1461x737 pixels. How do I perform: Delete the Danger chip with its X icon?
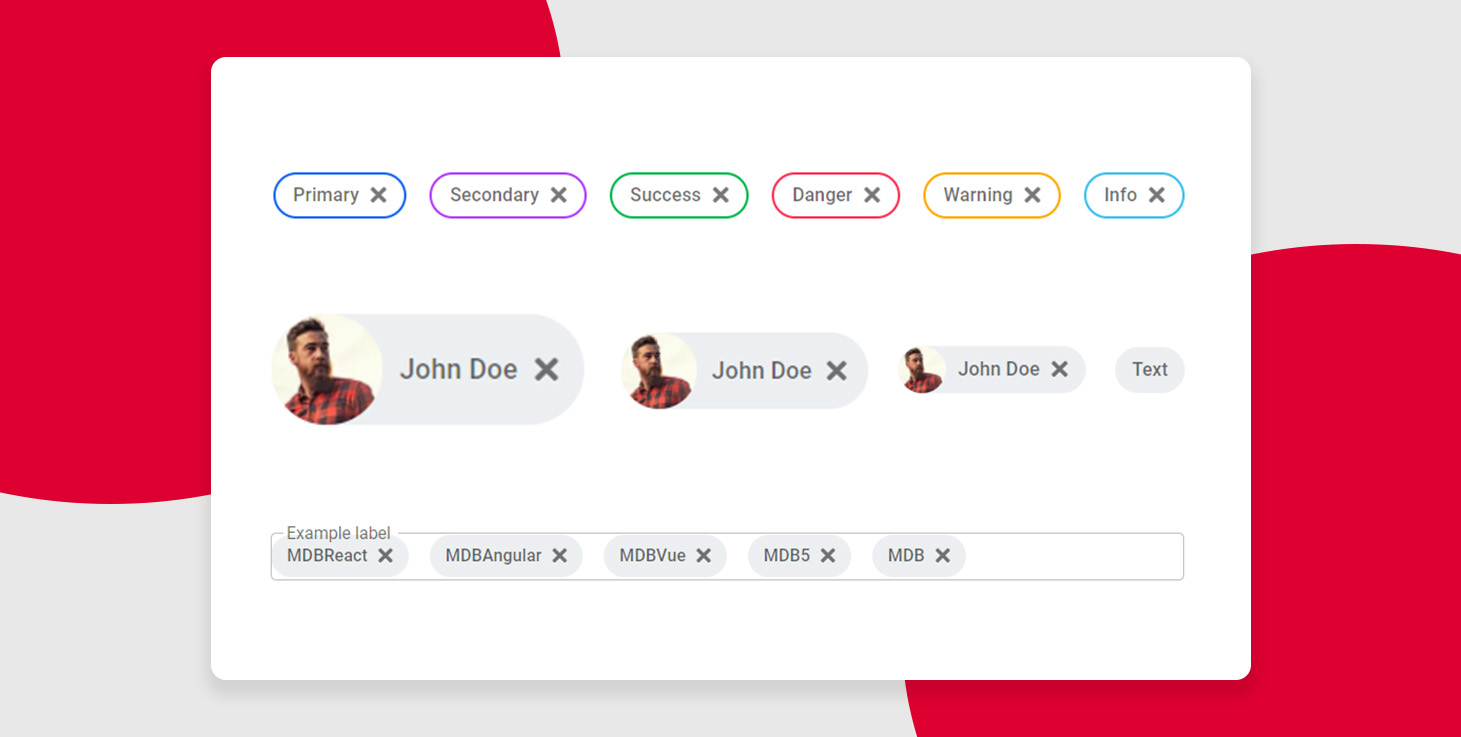pyautogui.click(x=872, y=195)
